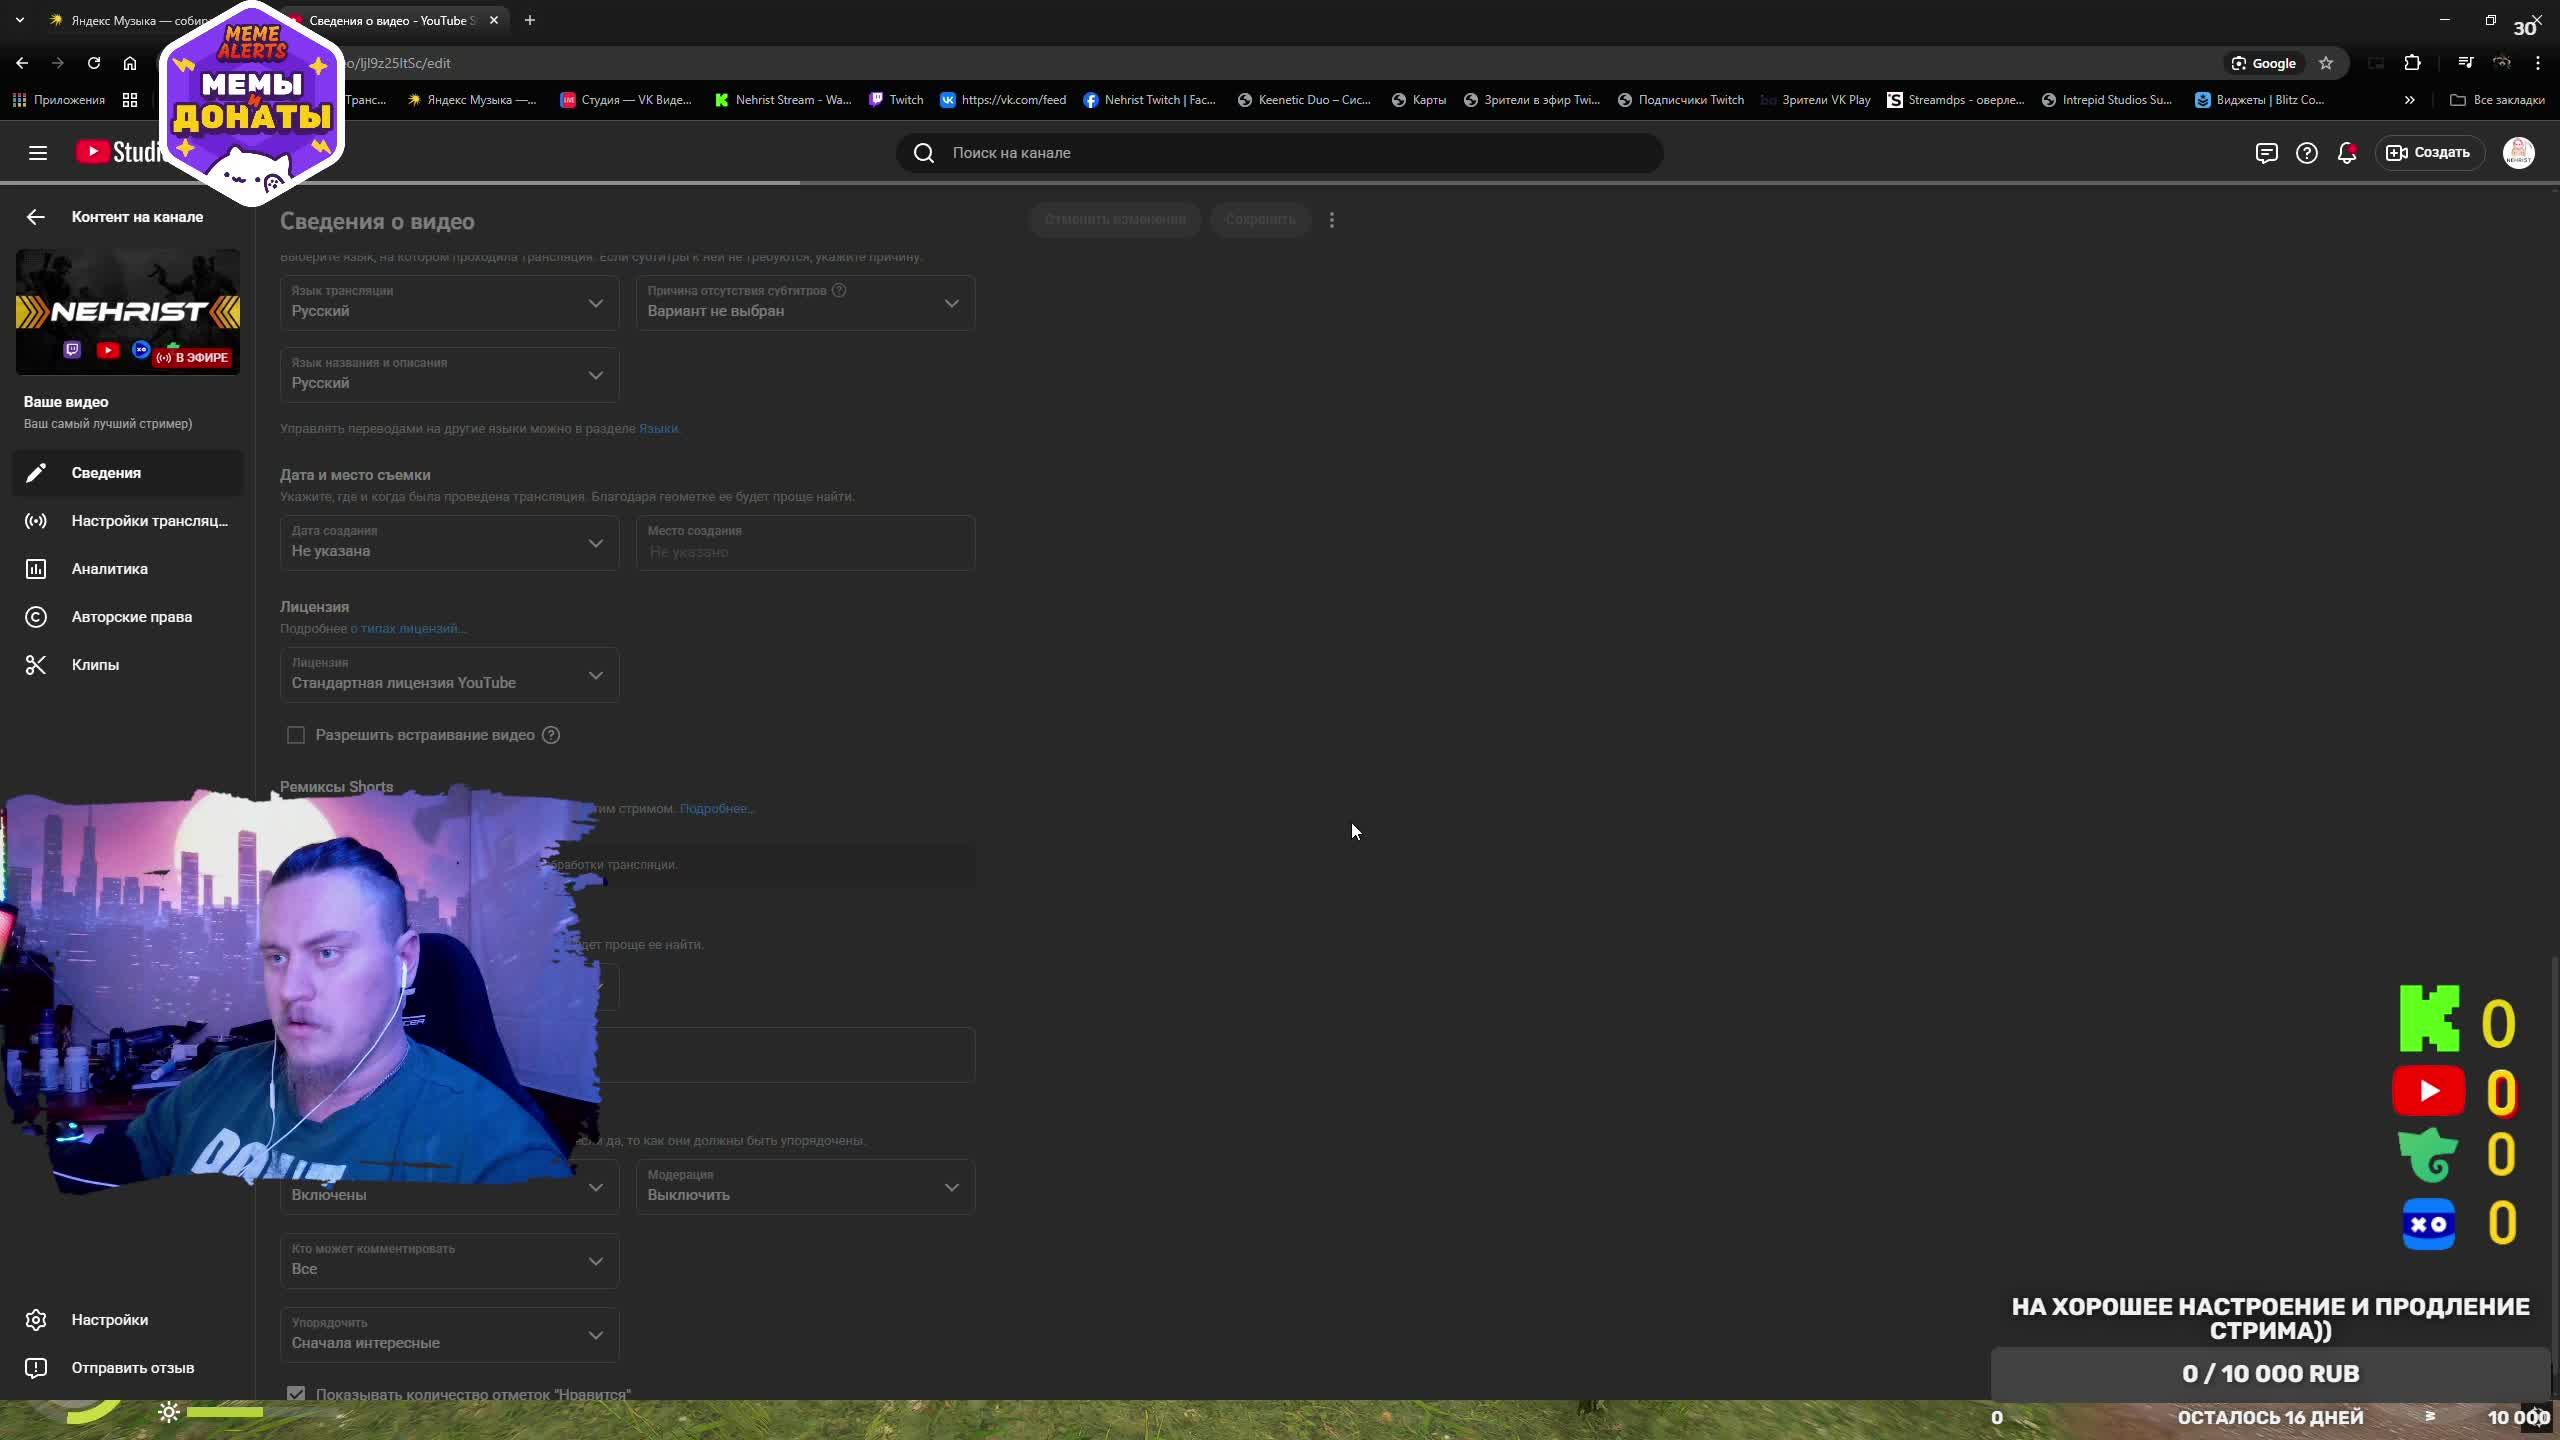Open the sort comments dropdown

(449, 1335)
